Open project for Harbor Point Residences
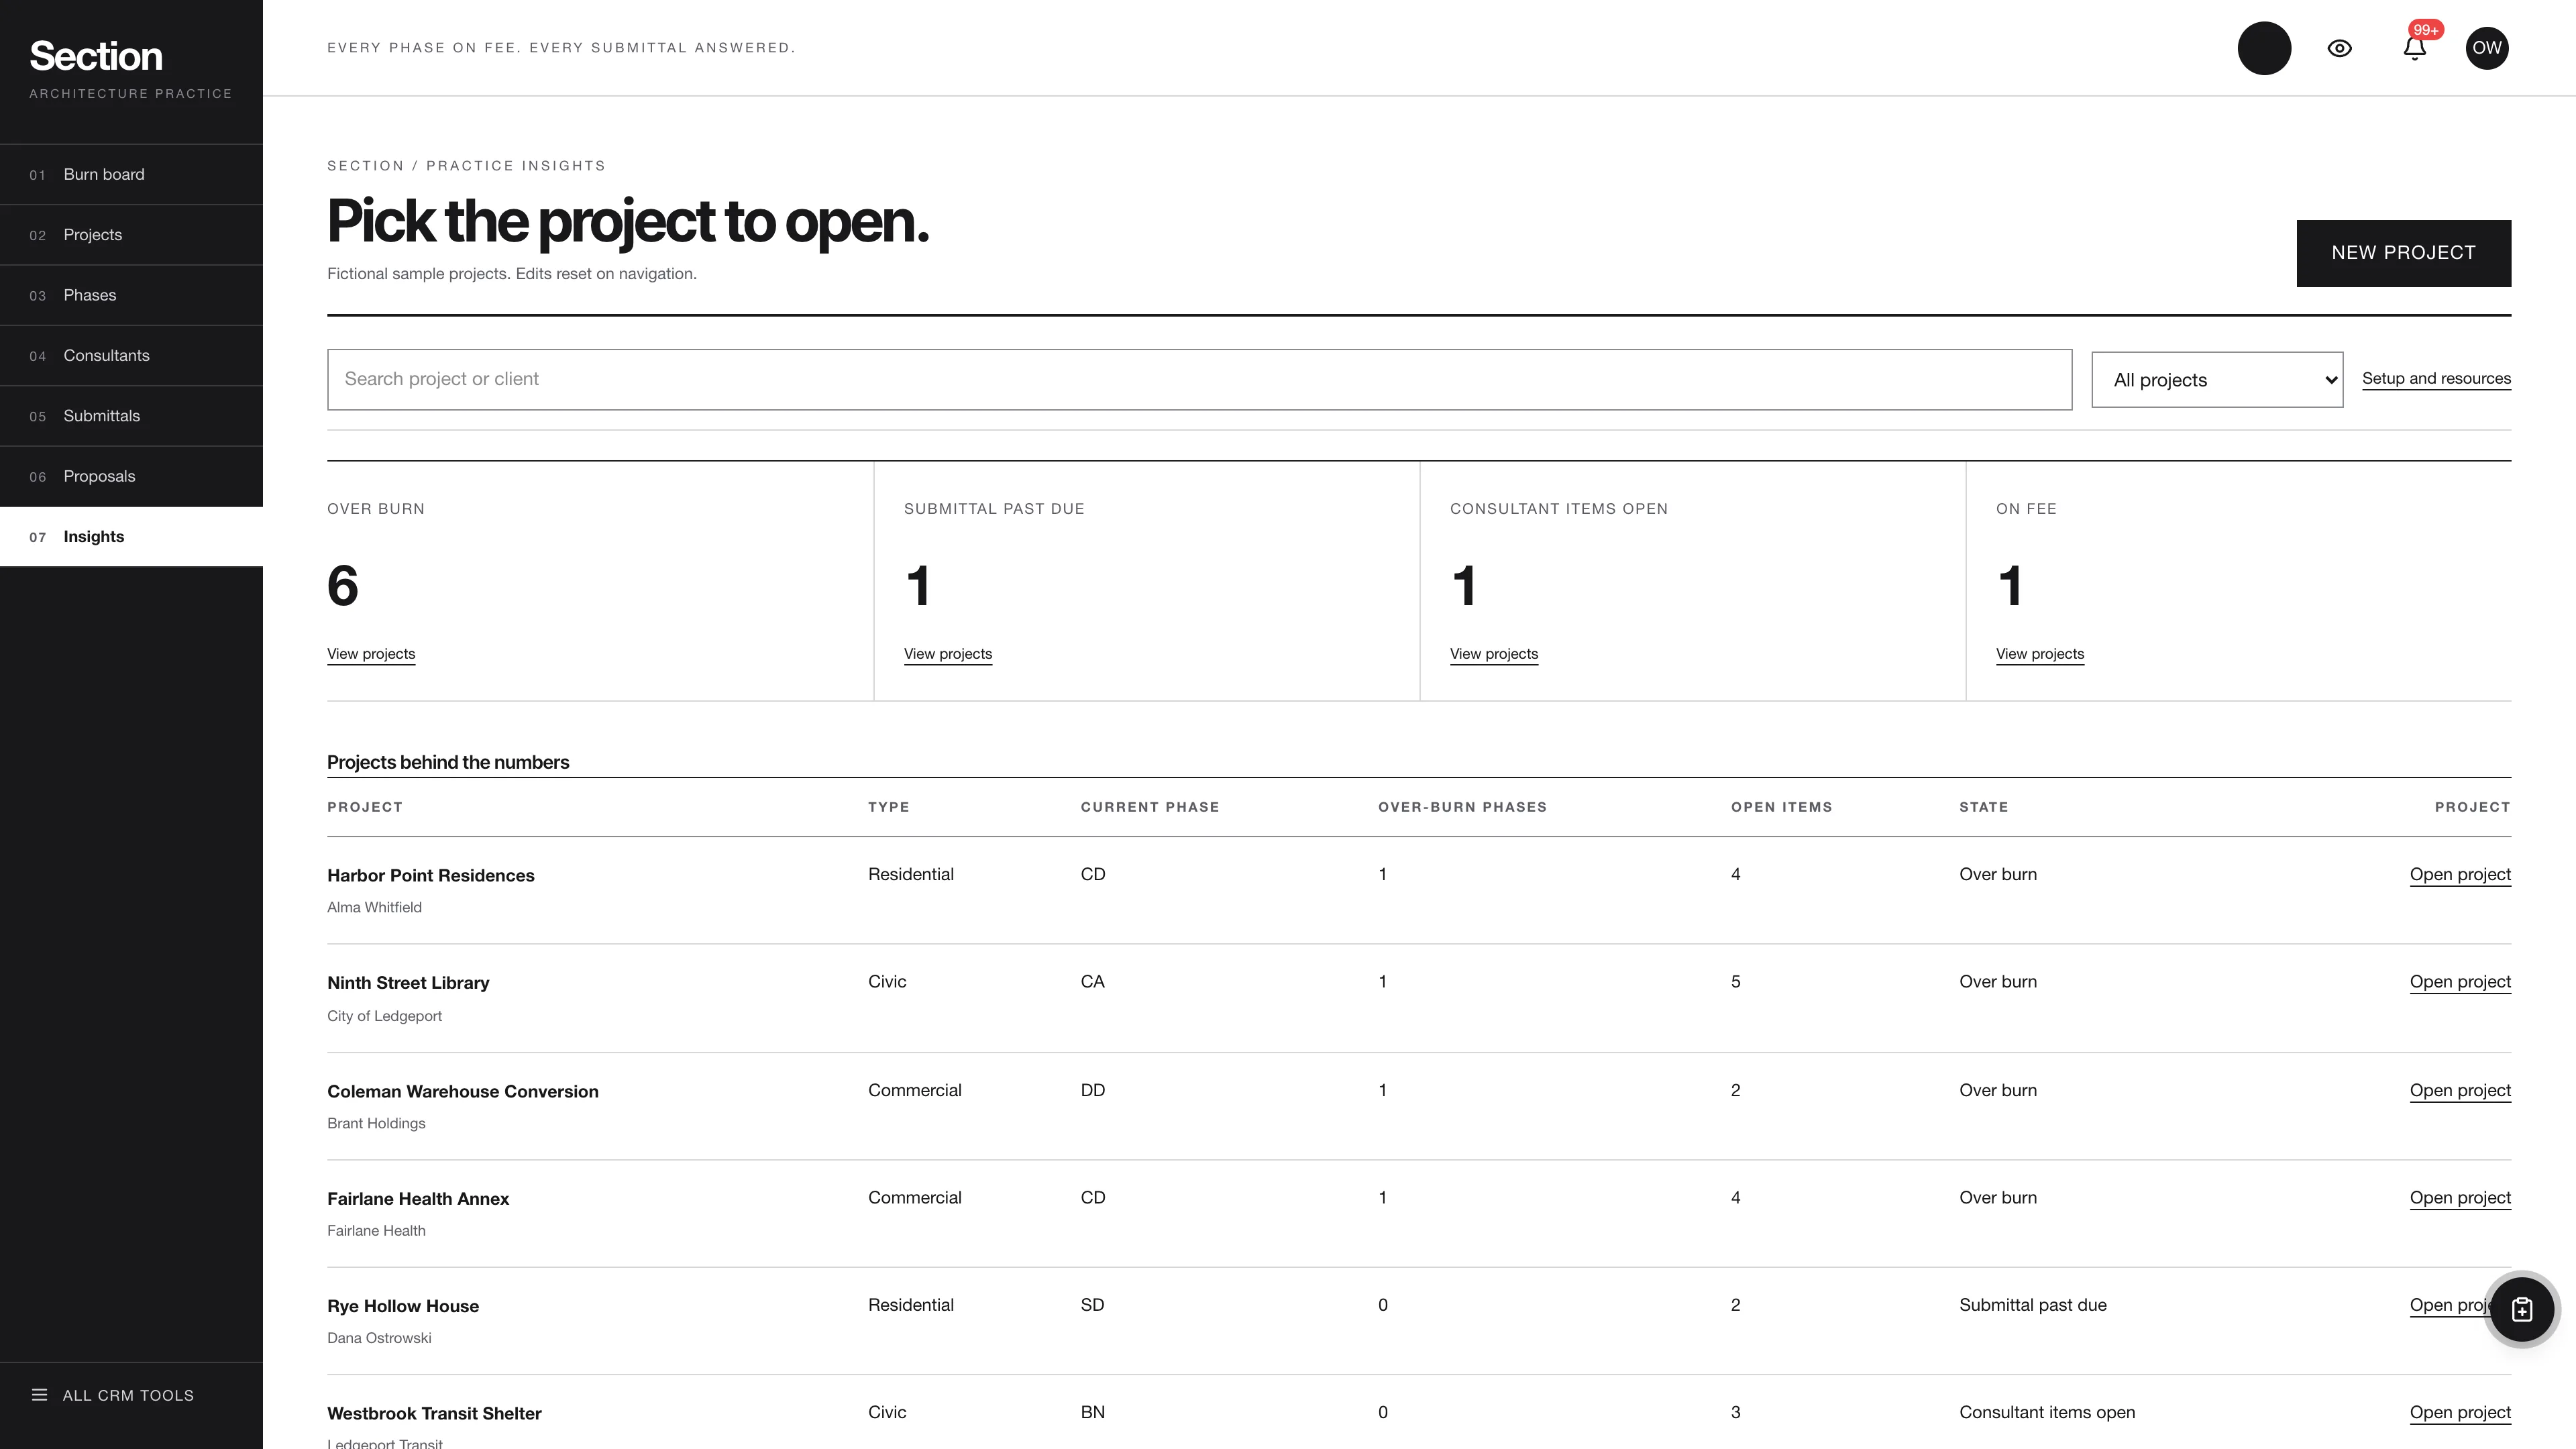 [2460, 875]
